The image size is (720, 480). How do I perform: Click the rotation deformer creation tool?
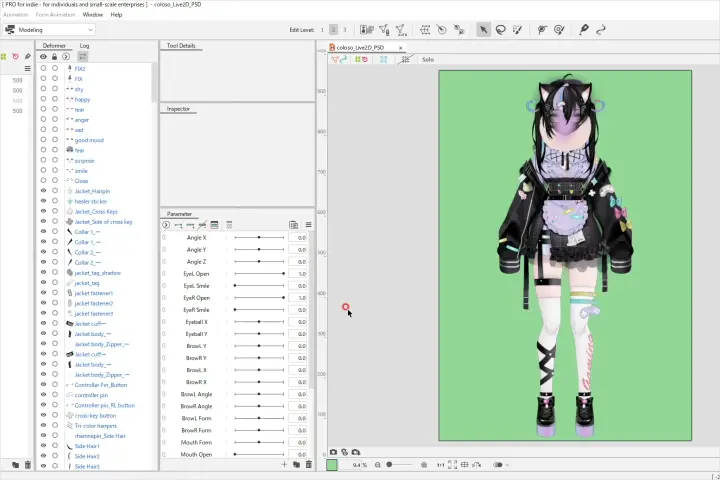pos(442,30)
